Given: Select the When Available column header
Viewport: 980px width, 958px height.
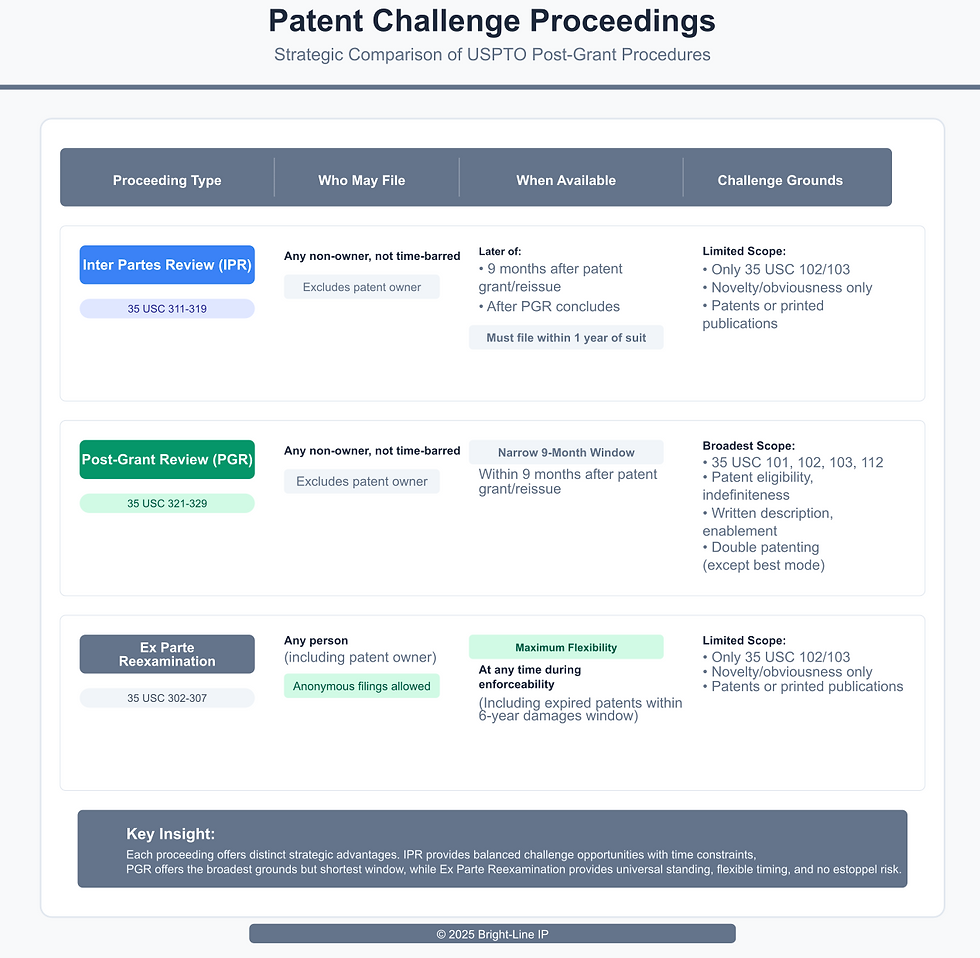Looking at the screenshot, I should click(566, 180).
